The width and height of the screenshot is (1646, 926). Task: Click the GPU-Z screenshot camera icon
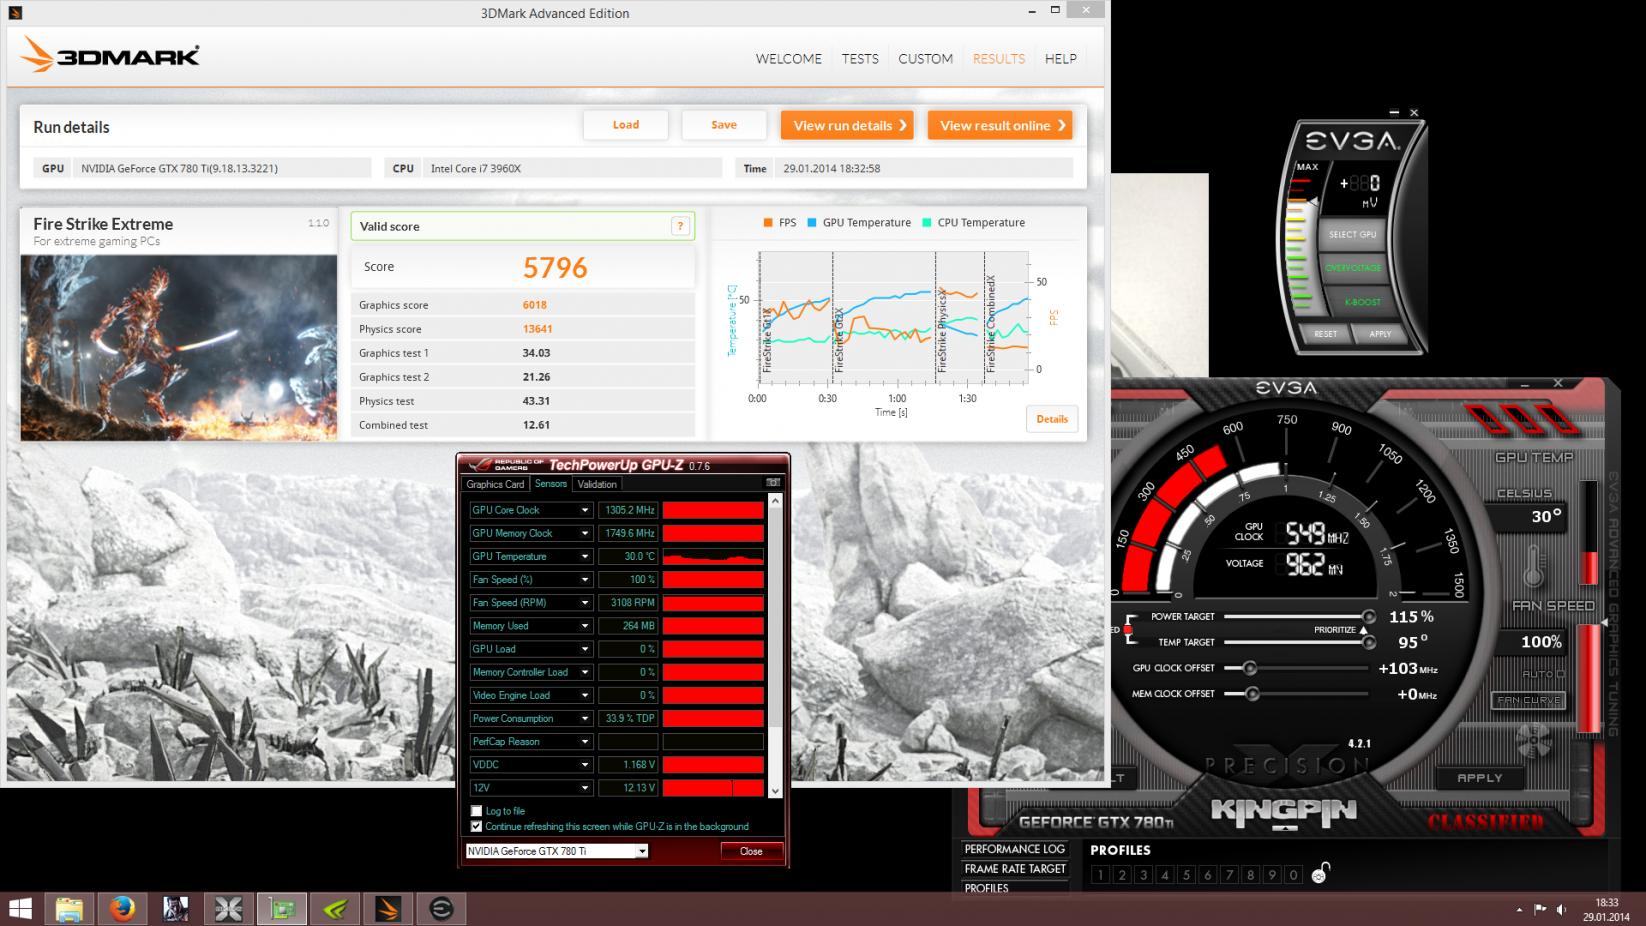(x=773, y=483)
